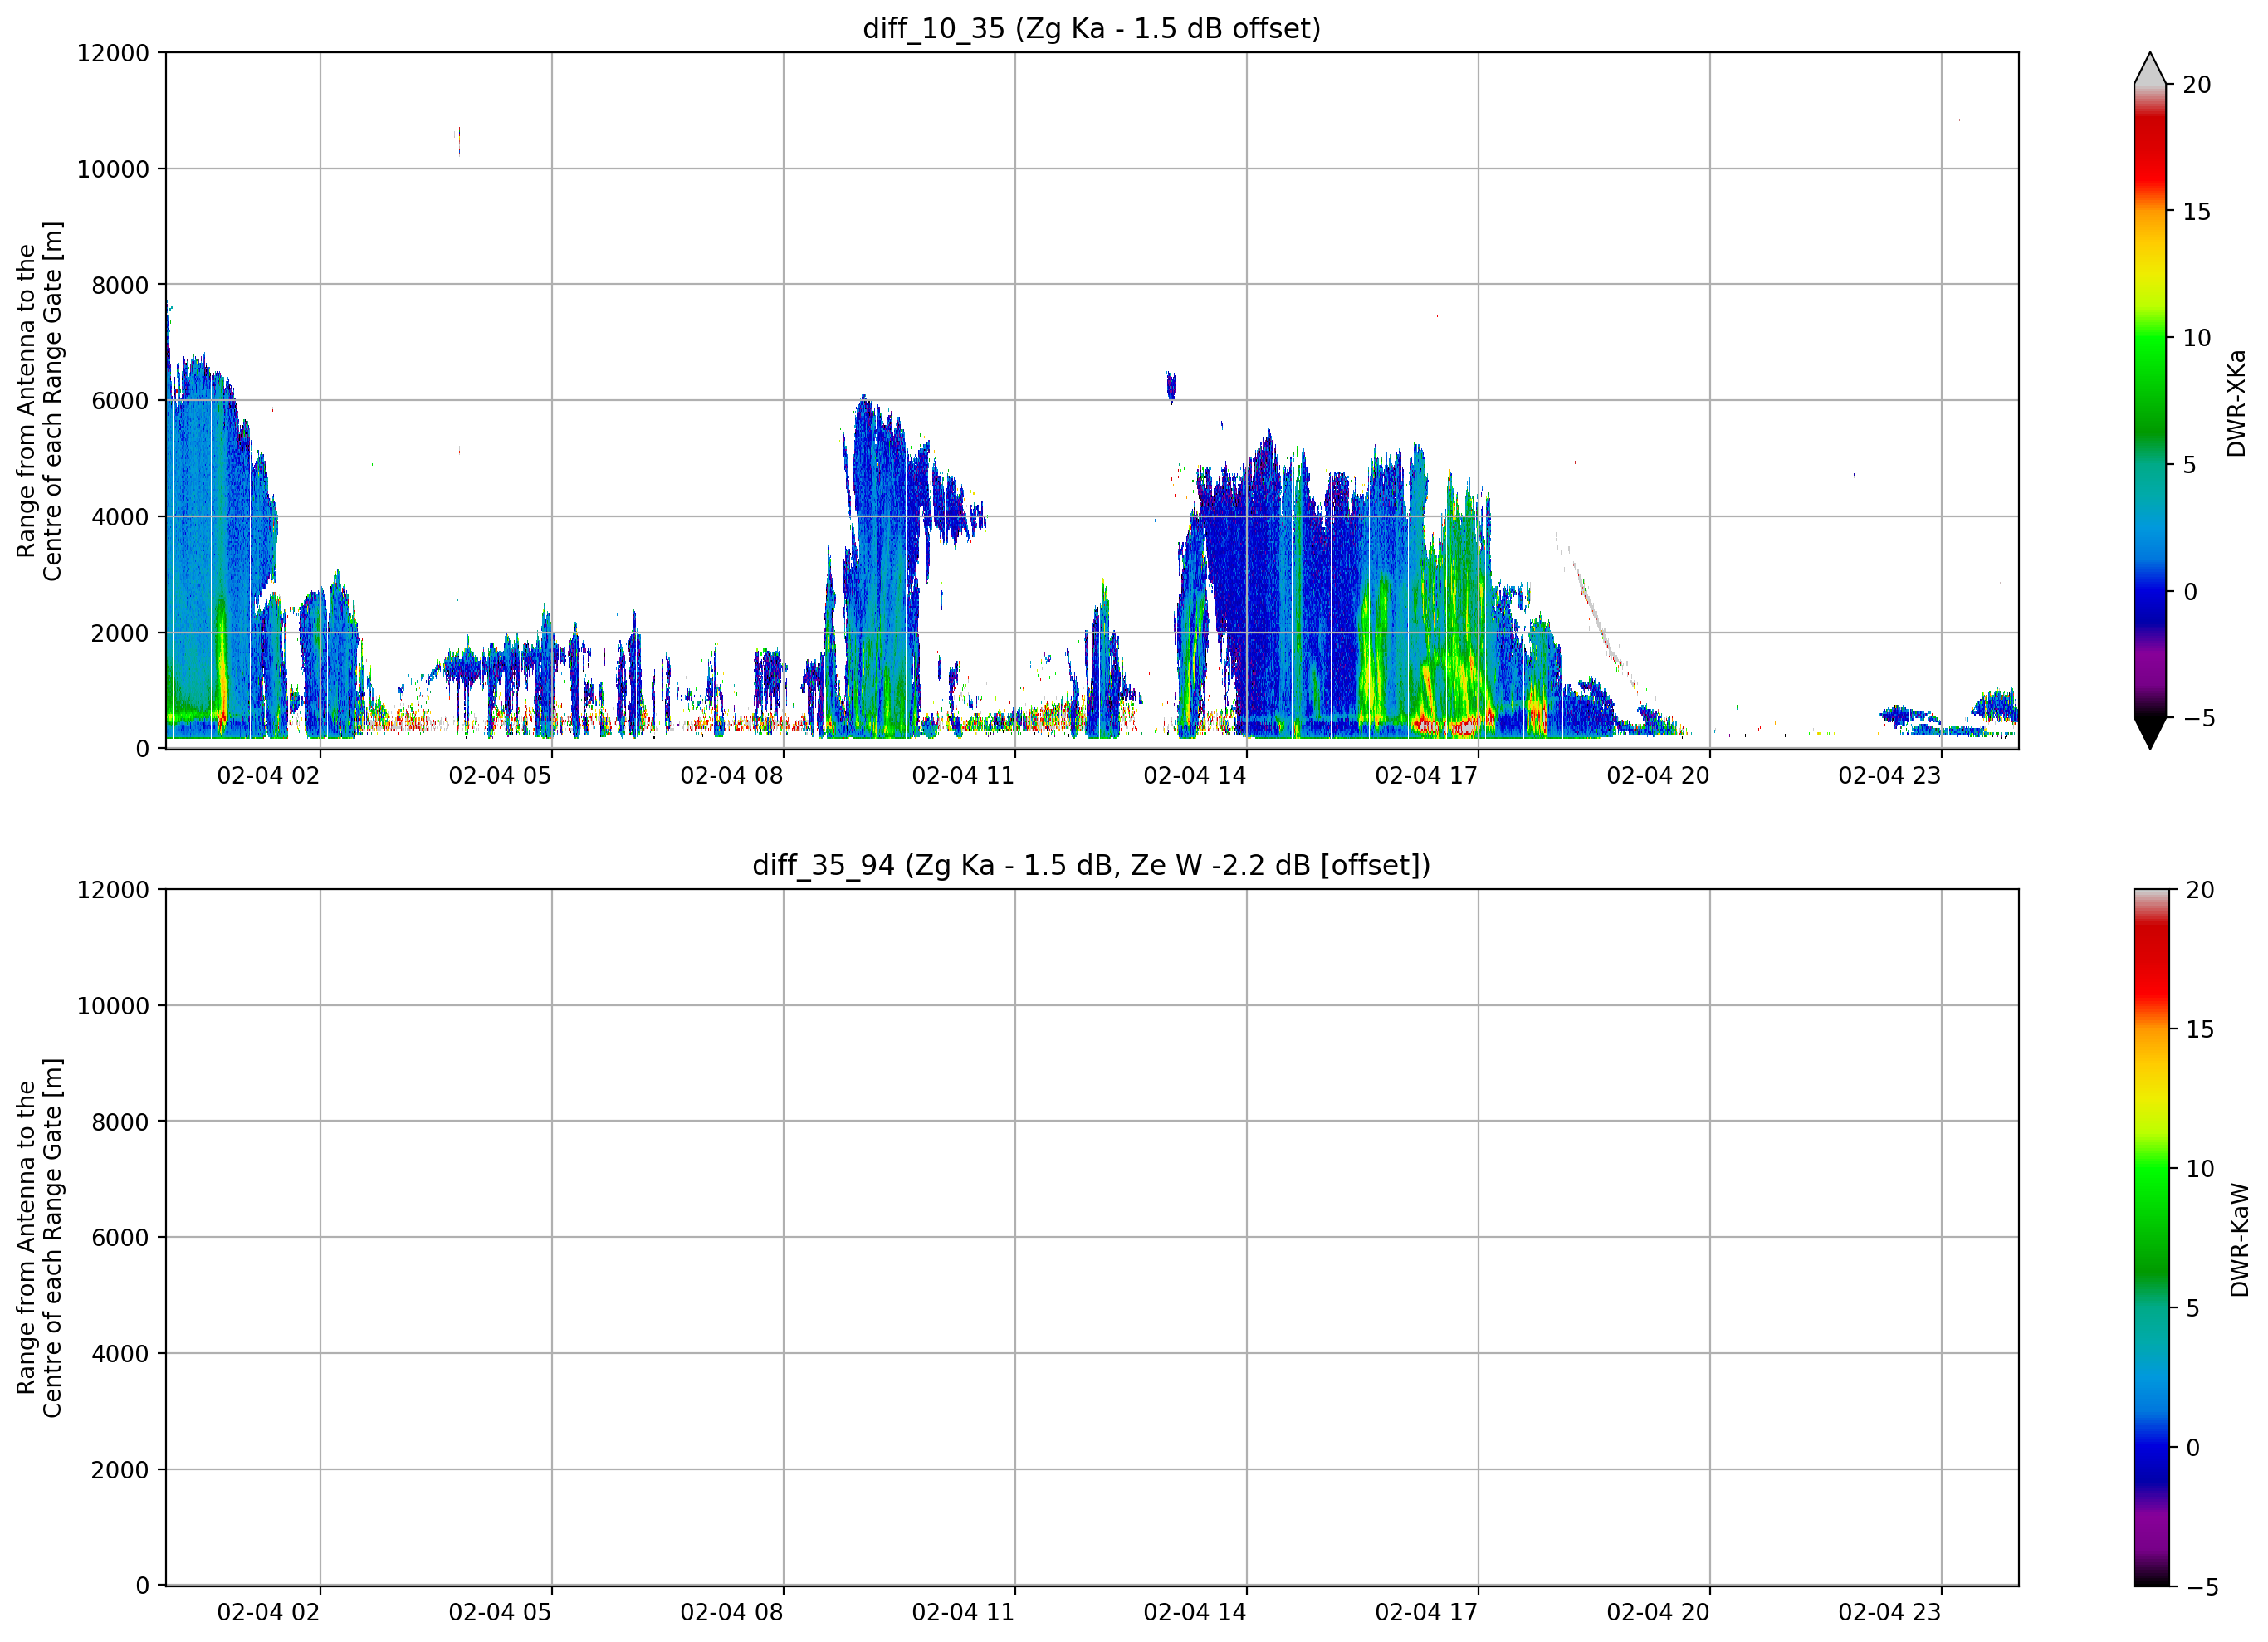Viewport: 2268px width, 1642px height.
Task: Click the small isolated echo above 6000 m
Action: 1171,385
